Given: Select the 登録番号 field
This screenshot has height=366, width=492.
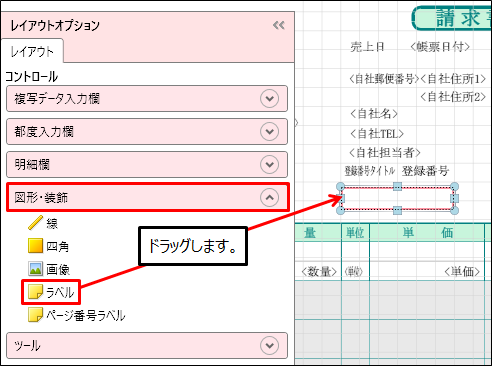Looking at the screenshot, I should 425,171.
